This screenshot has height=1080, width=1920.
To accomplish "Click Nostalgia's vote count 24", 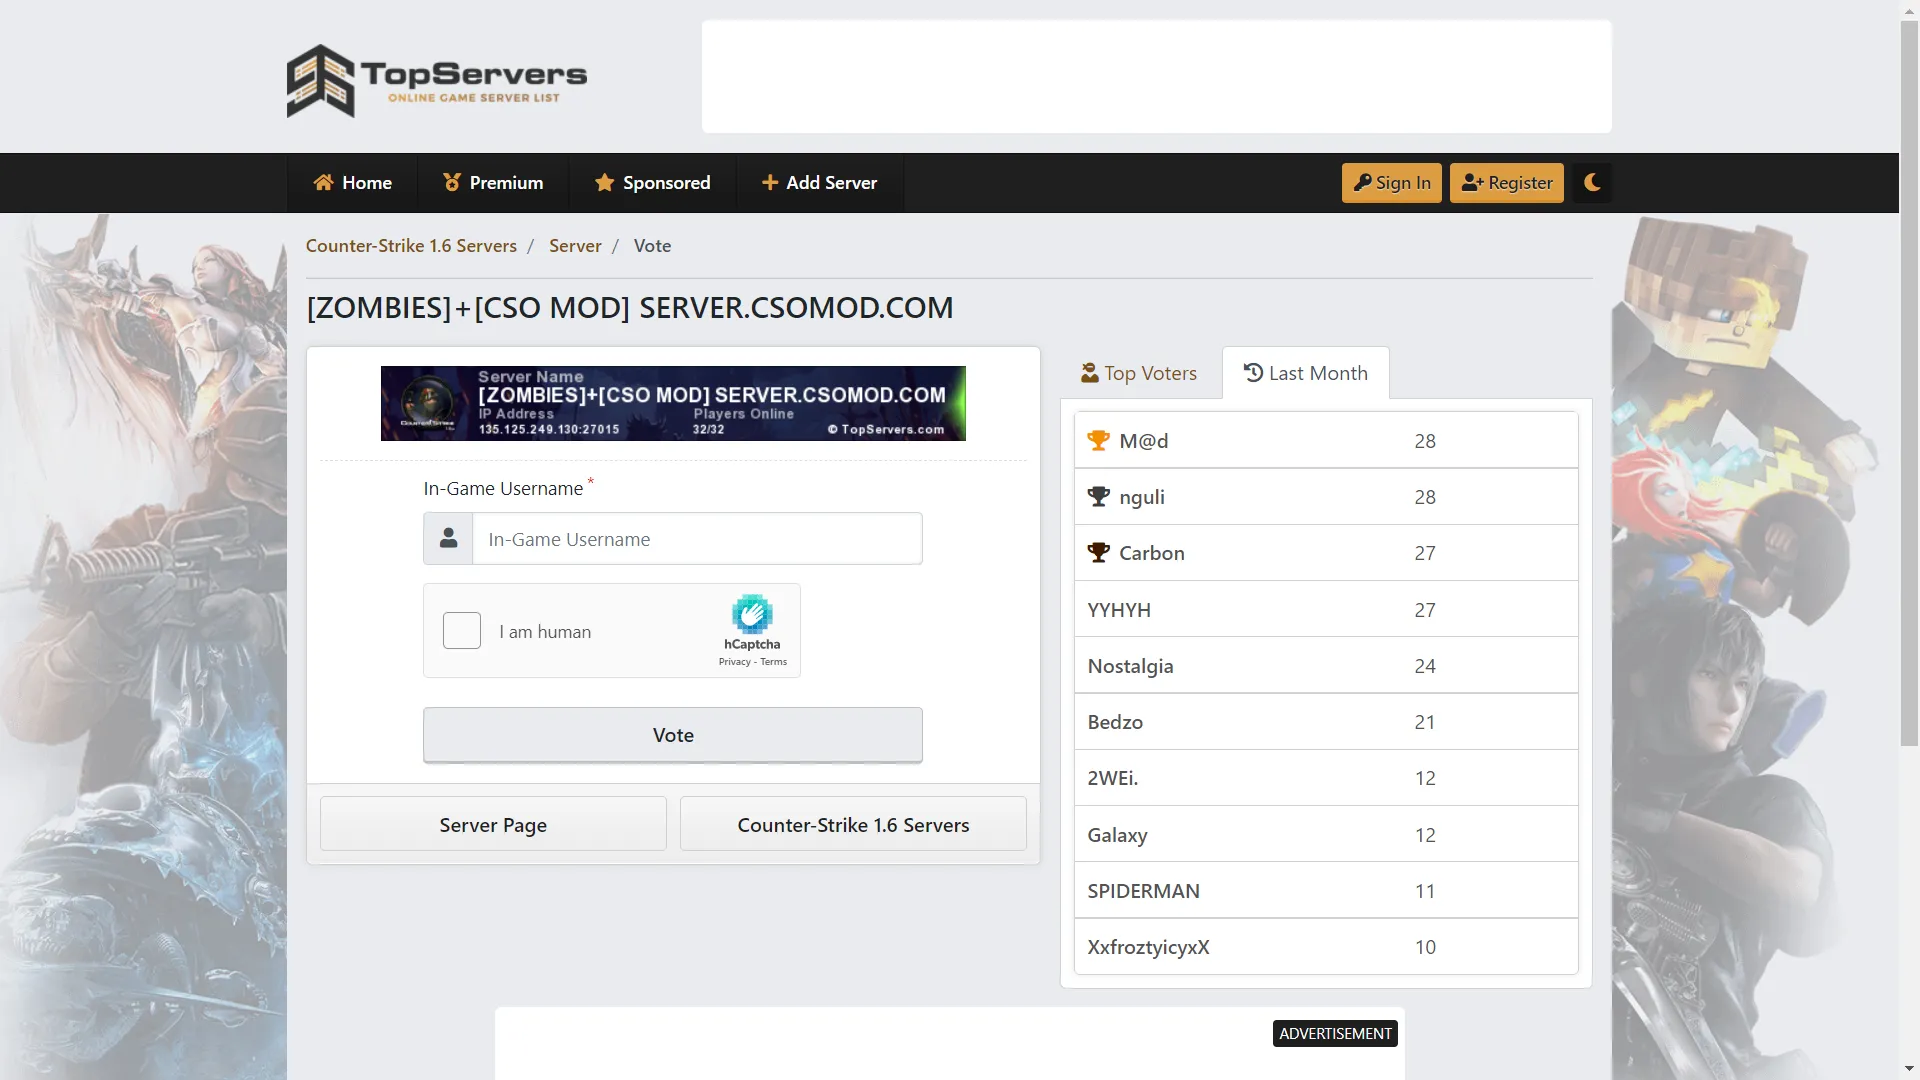I will [x=1425, y=666].
